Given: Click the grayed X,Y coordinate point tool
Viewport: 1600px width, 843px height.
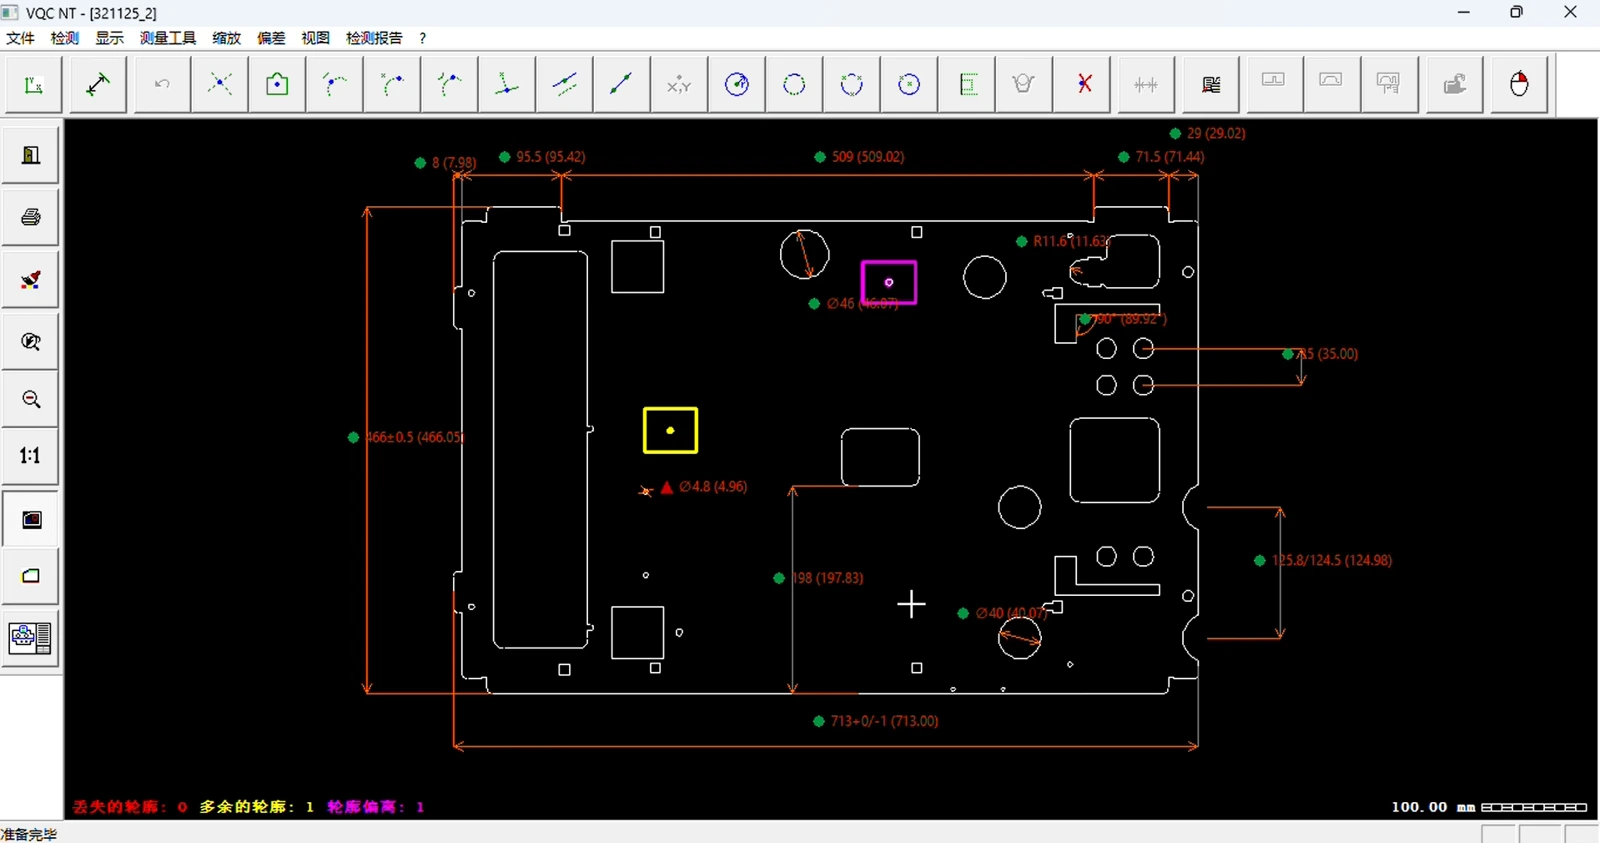Looking at the screenshot, I should point(679,84).
